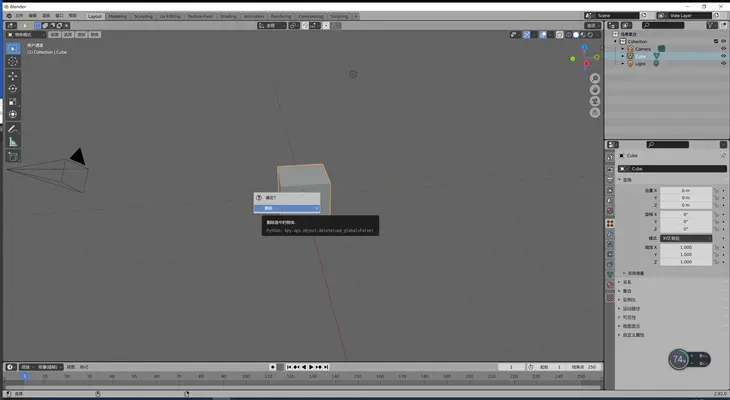This screenshot has width=730, height=400.
Task: Open the outliner filter funnel dropdown
Action: click(711, 25)
